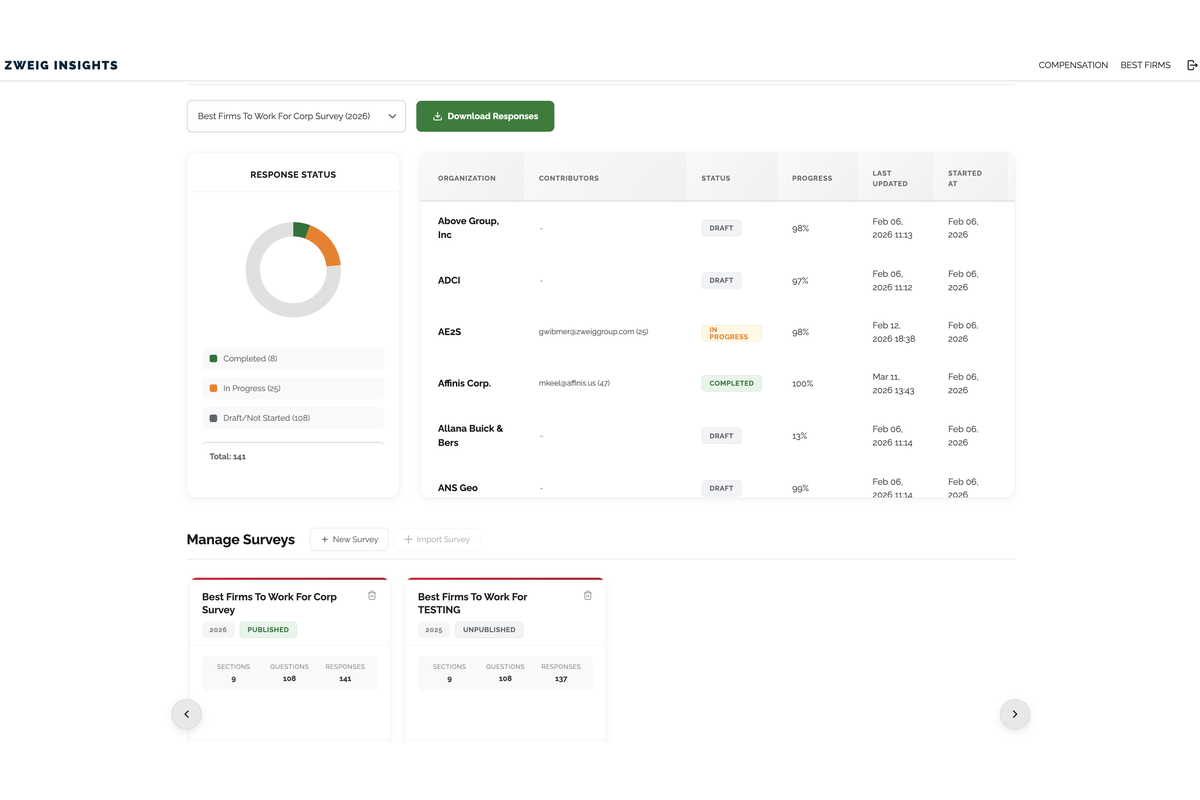The image size is (1200, 800).
Task: Download the survey responses
Action: (x=485, y=116)
